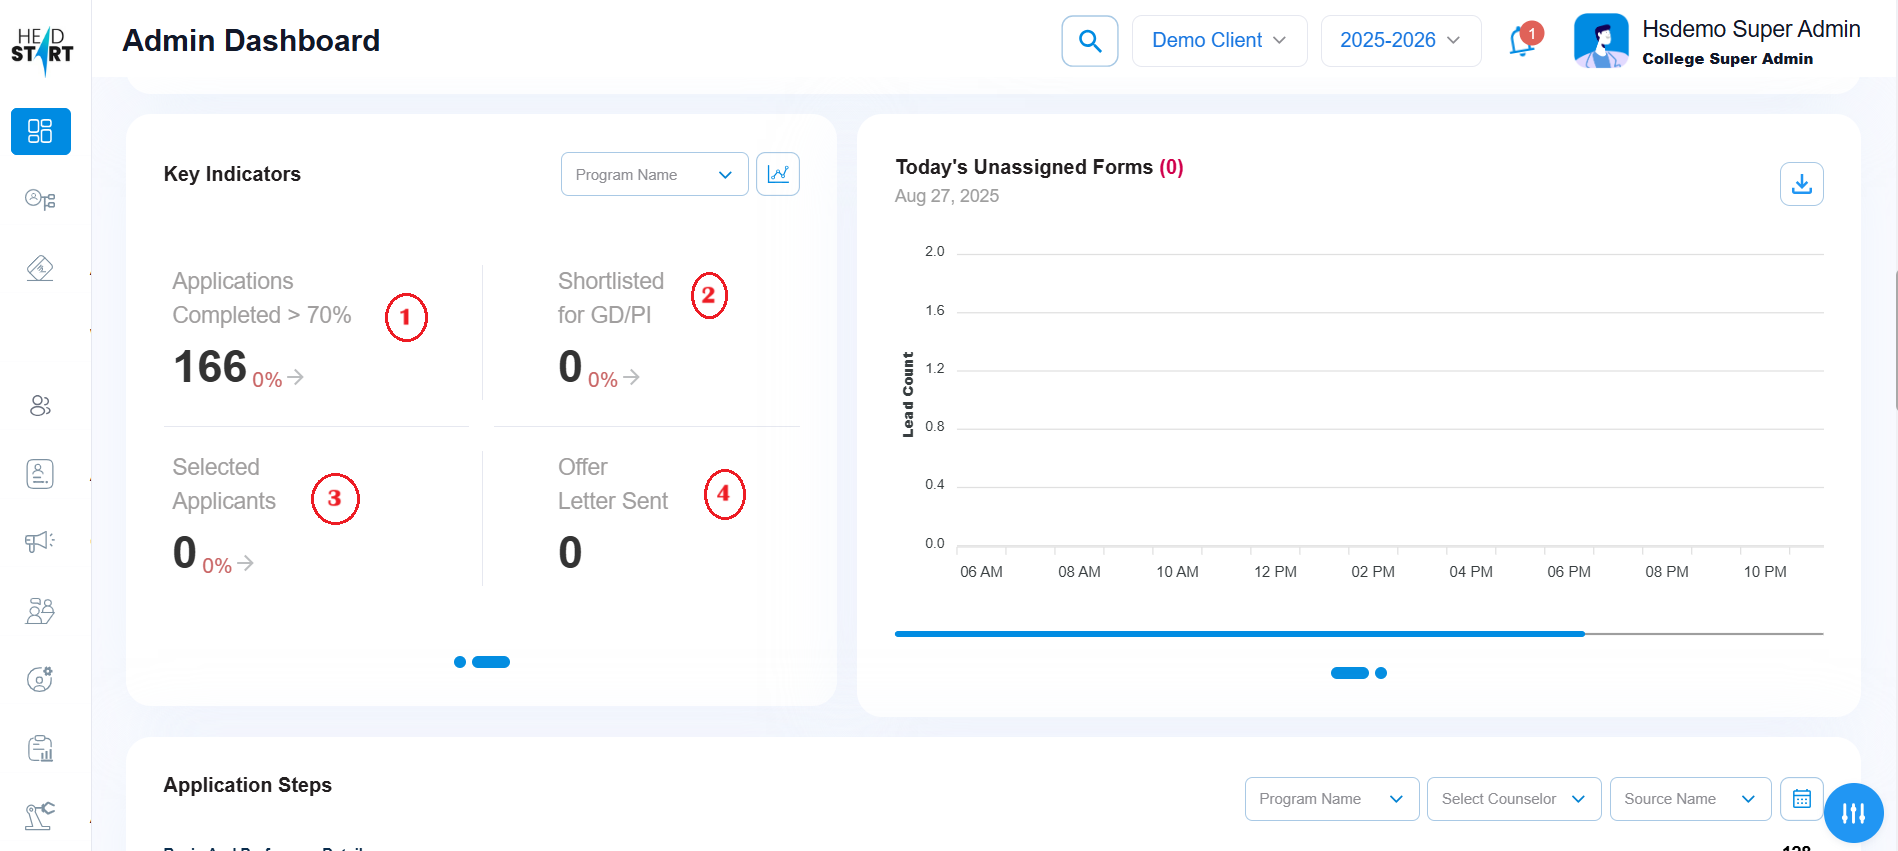Open the clipboard report icon in sidebar
Viewport: 1898px width, 851px height.
tap(40, 748)
